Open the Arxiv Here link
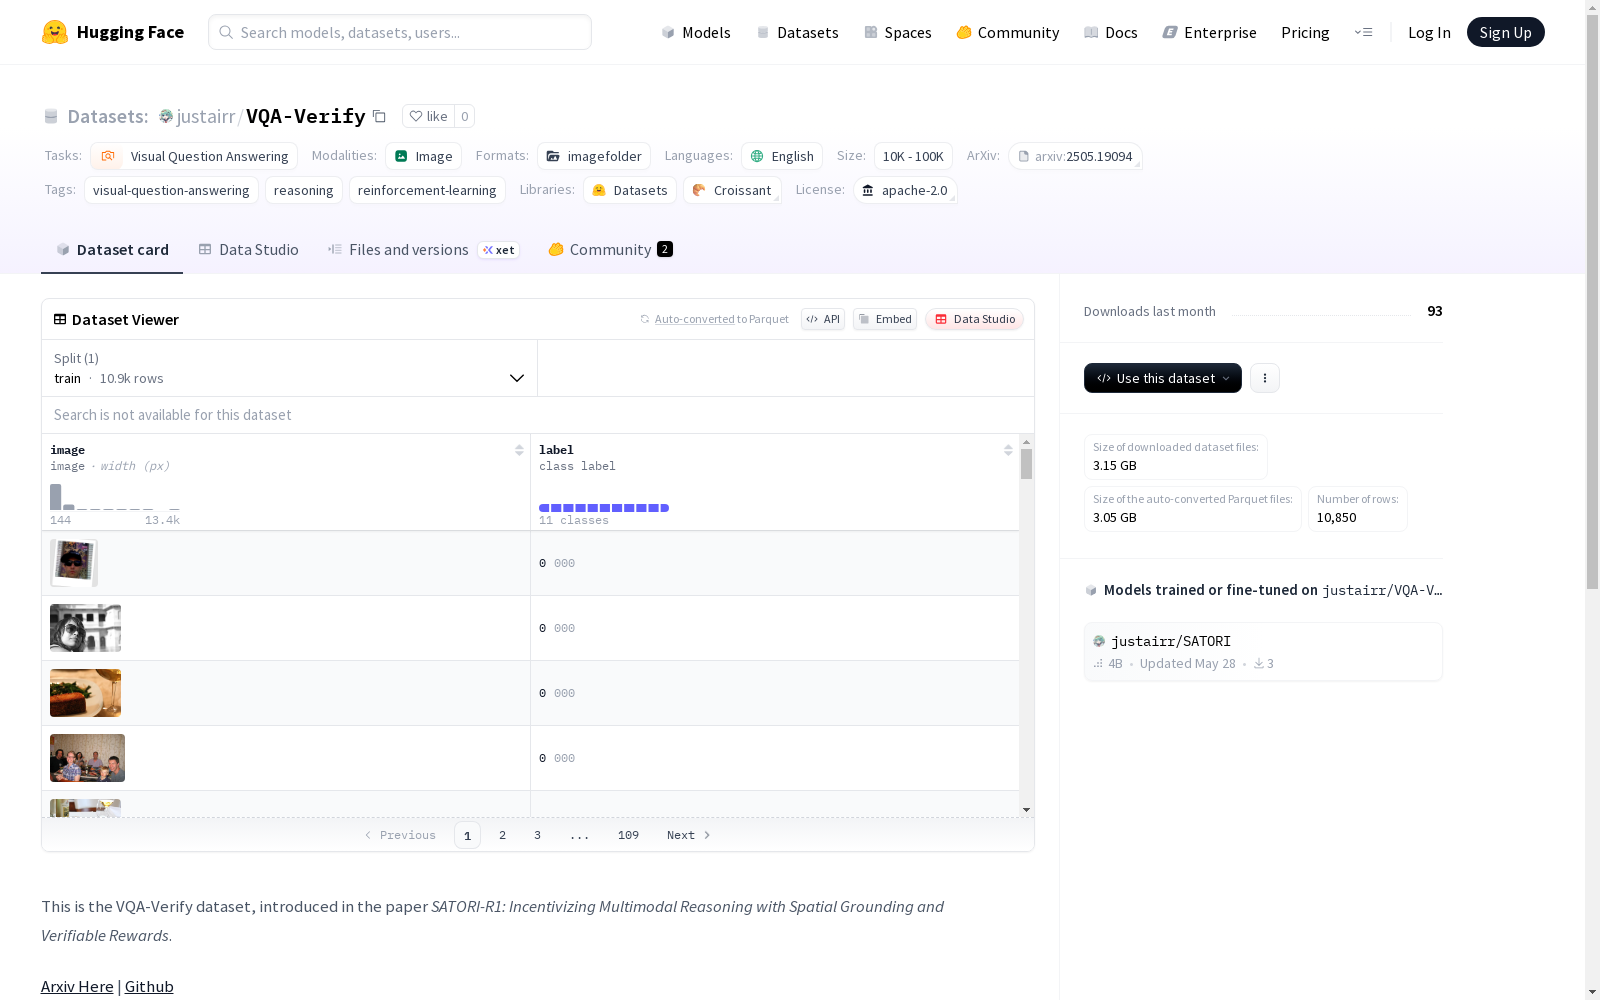The width and height of the screenshot is (1600, 1000). 77,986
